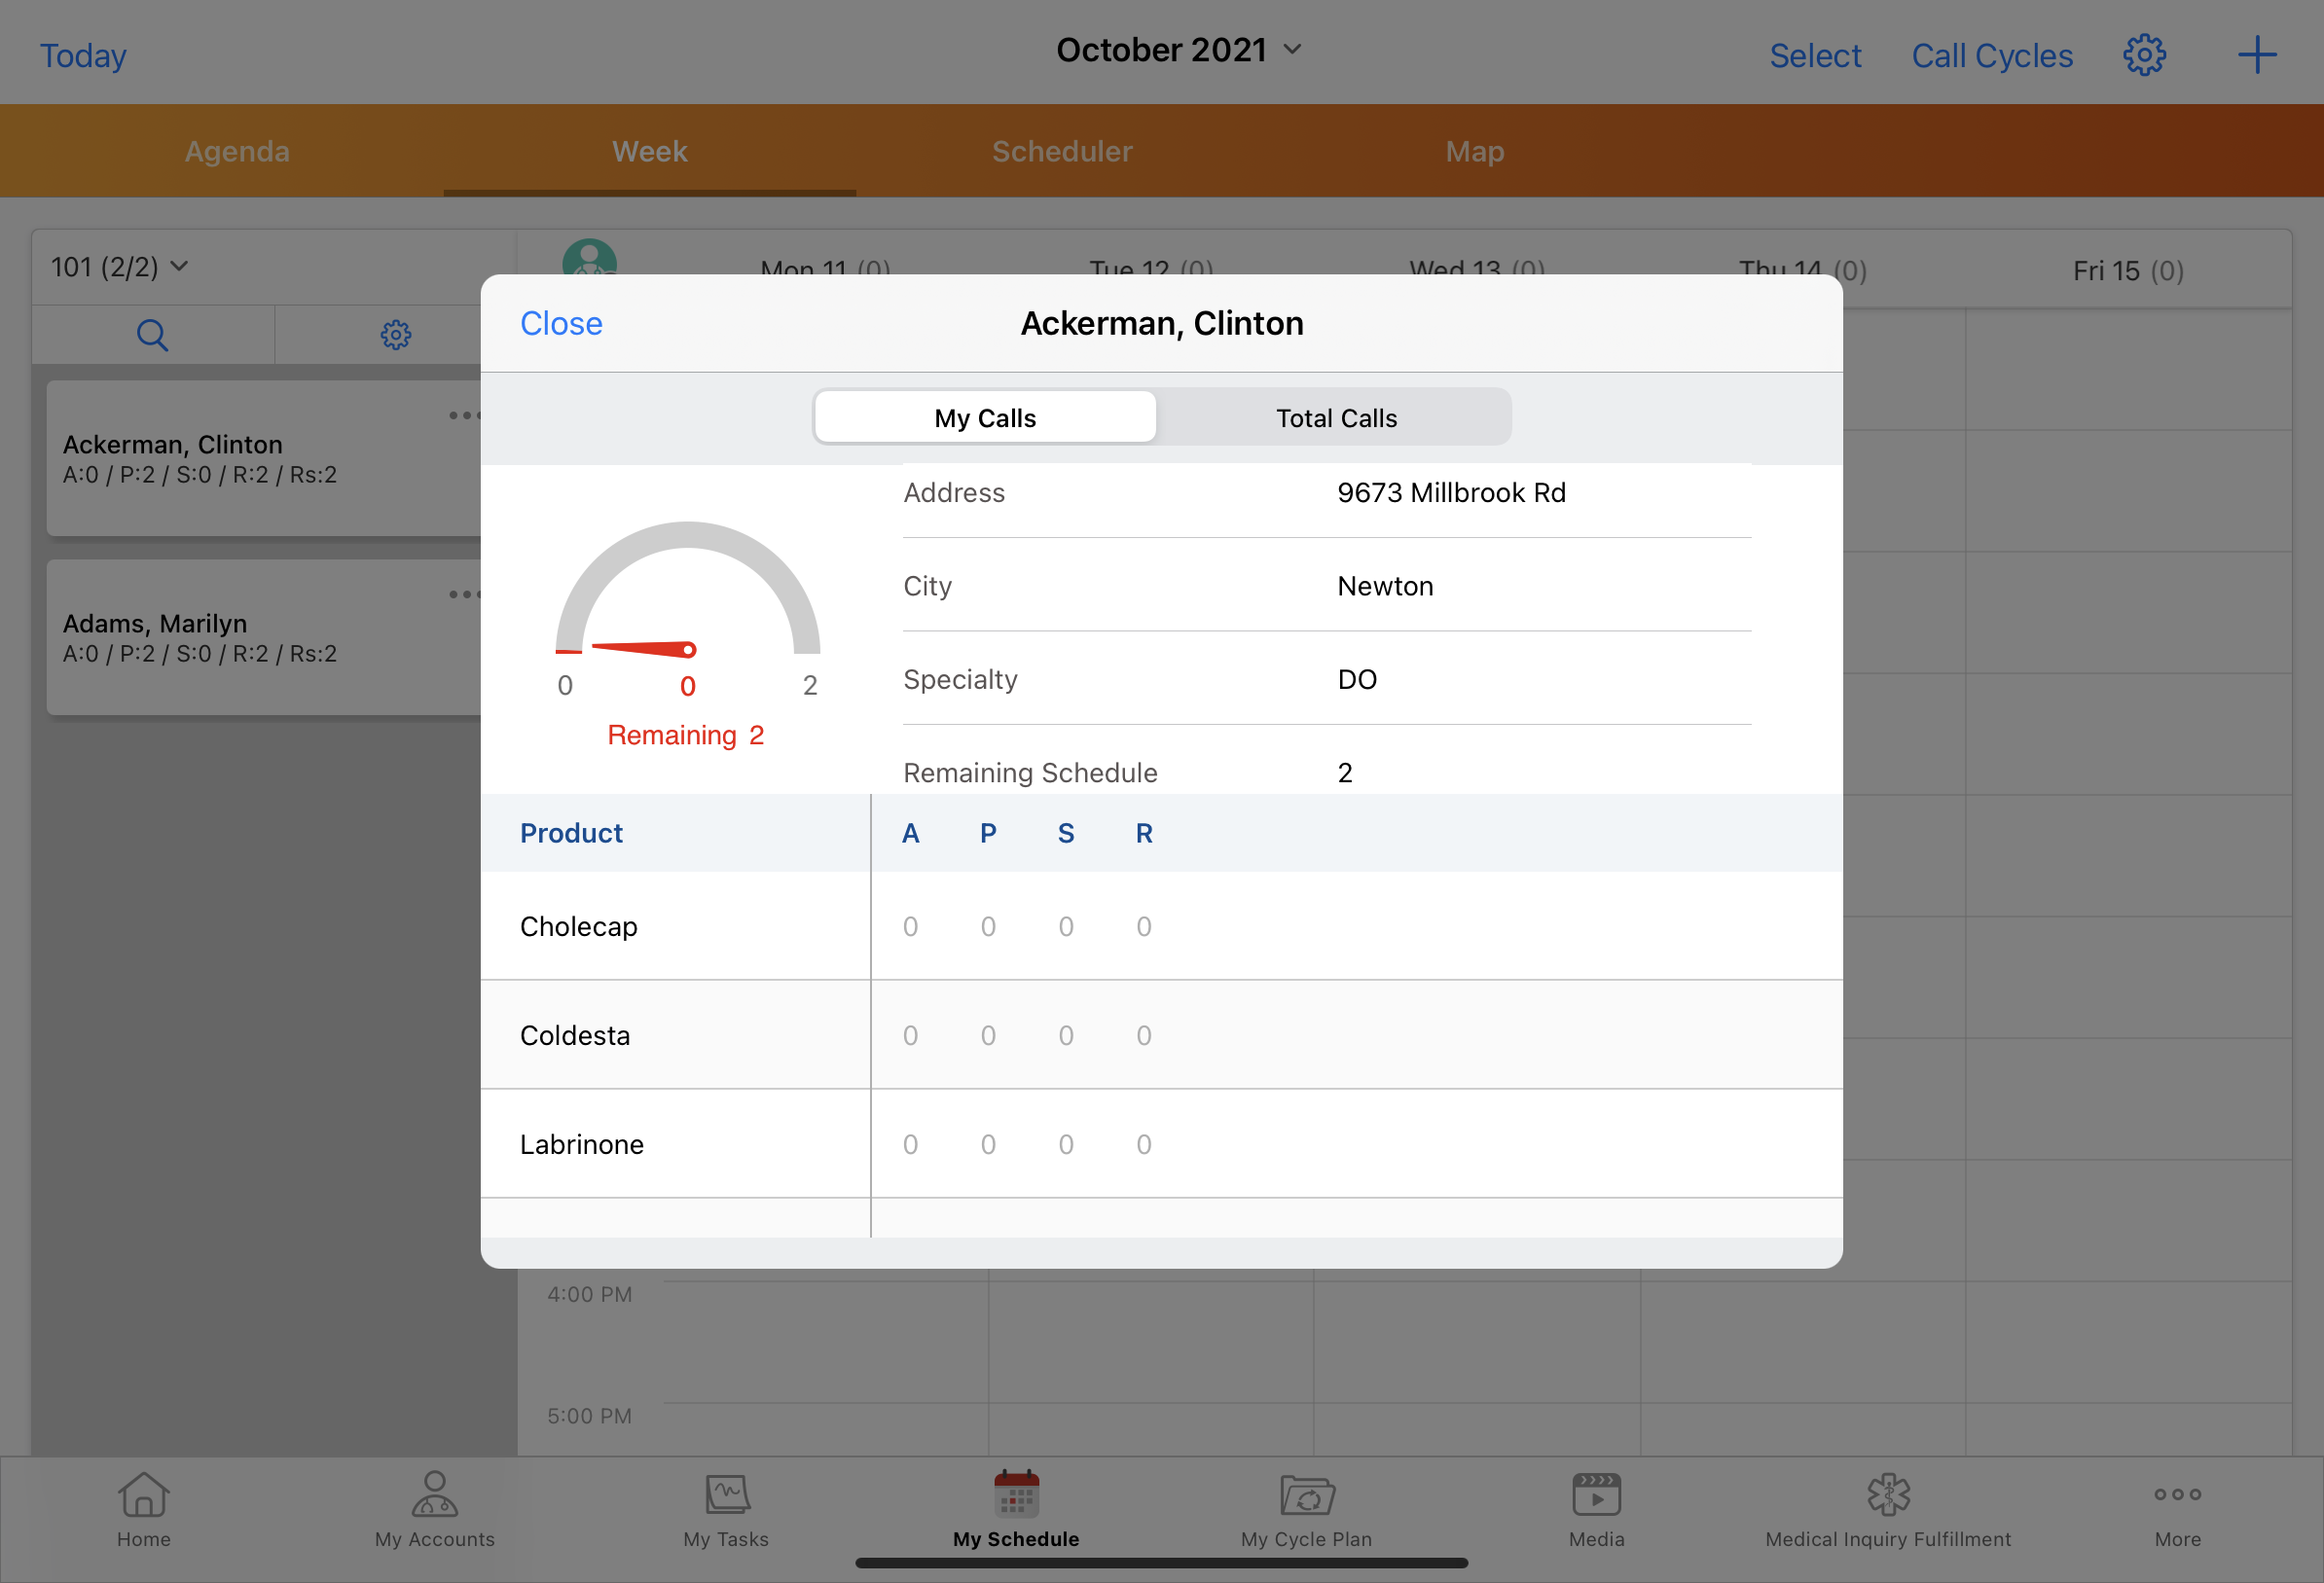Open My Tasks icon
This screenshot has width=2324, height=1583.
pos(726,1495)
